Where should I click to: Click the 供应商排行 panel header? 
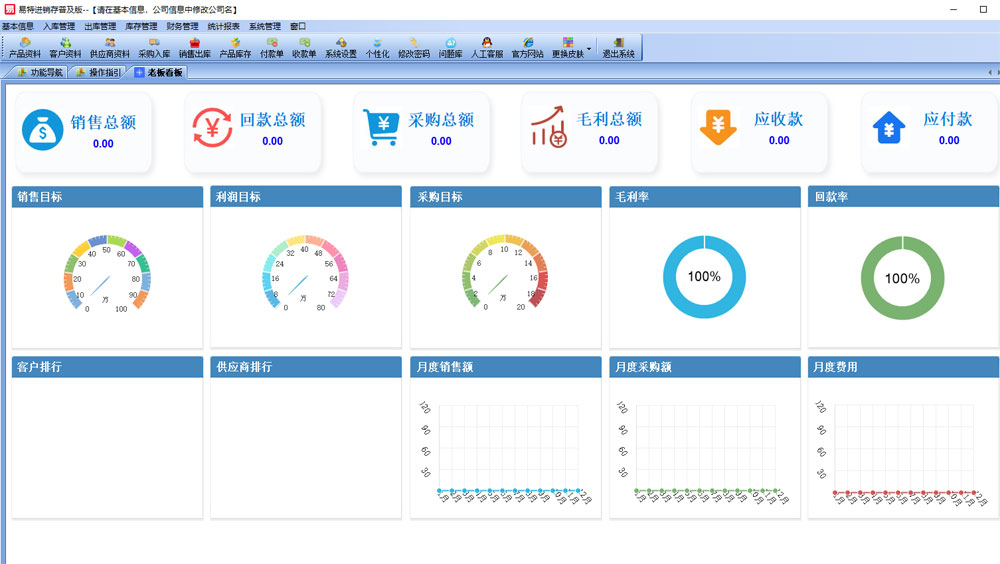(306, 367)
